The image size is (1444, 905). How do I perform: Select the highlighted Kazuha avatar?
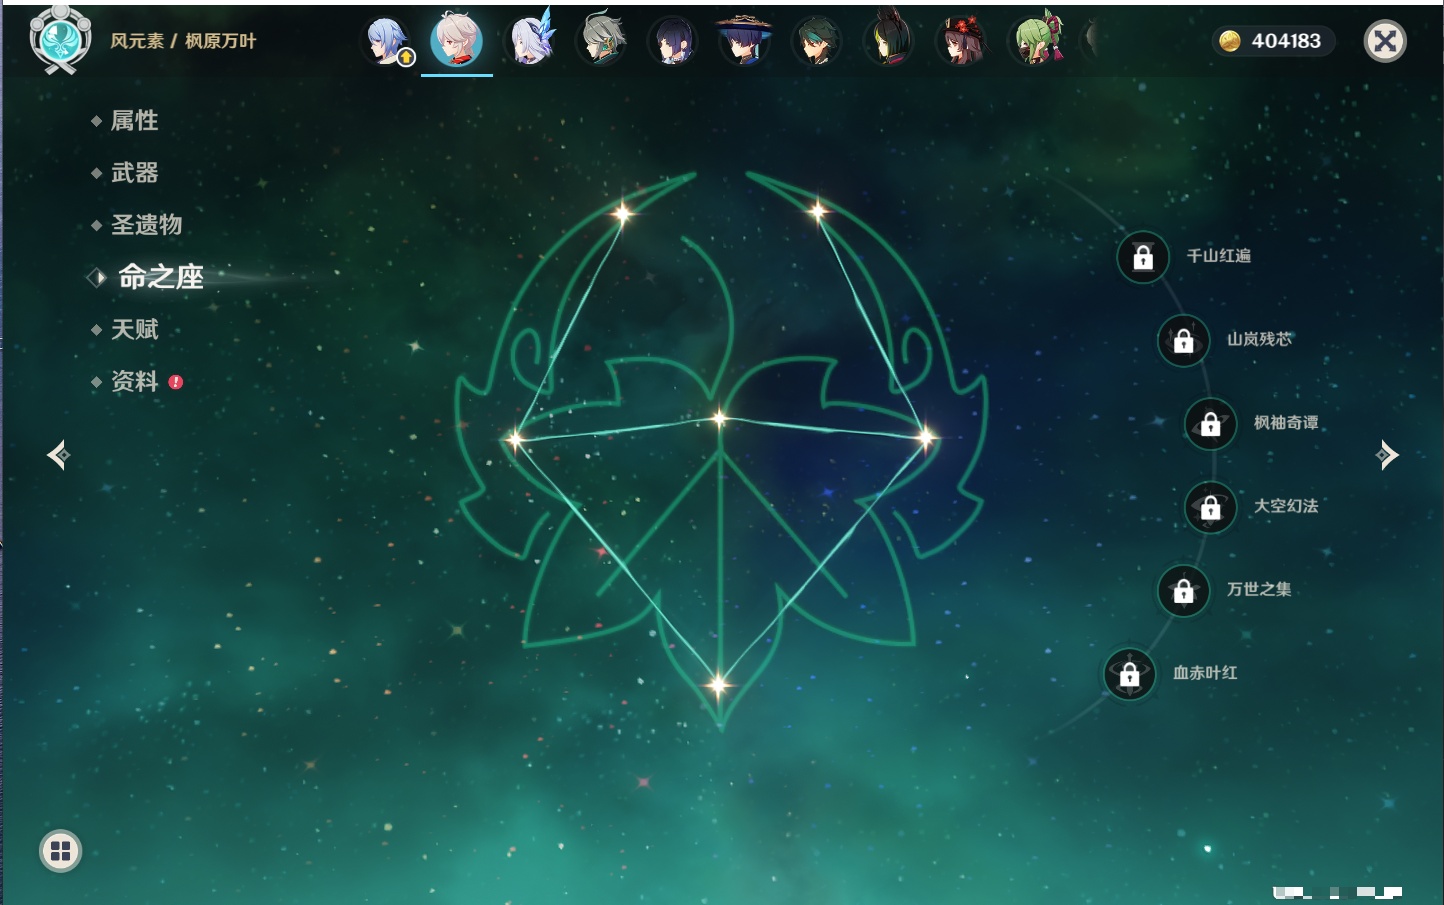pos(457,41)
